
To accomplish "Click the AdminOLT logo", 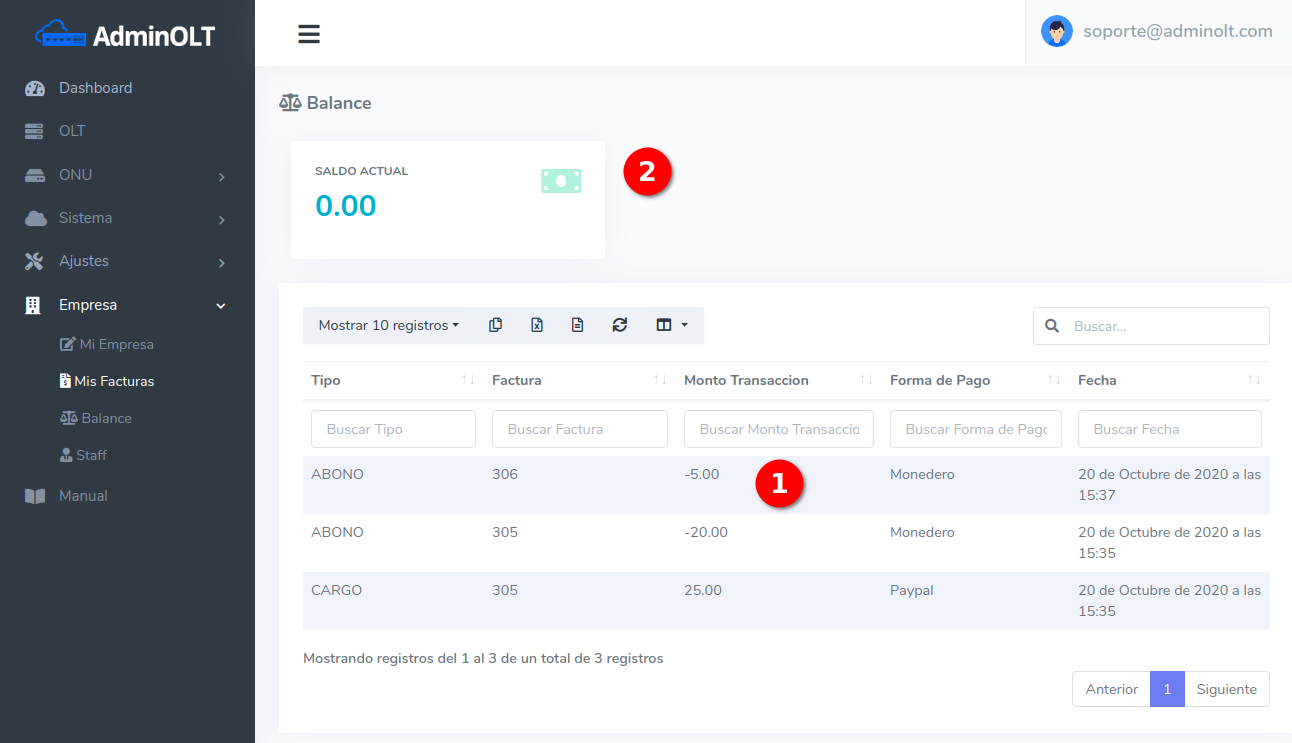I will (126, 36).
